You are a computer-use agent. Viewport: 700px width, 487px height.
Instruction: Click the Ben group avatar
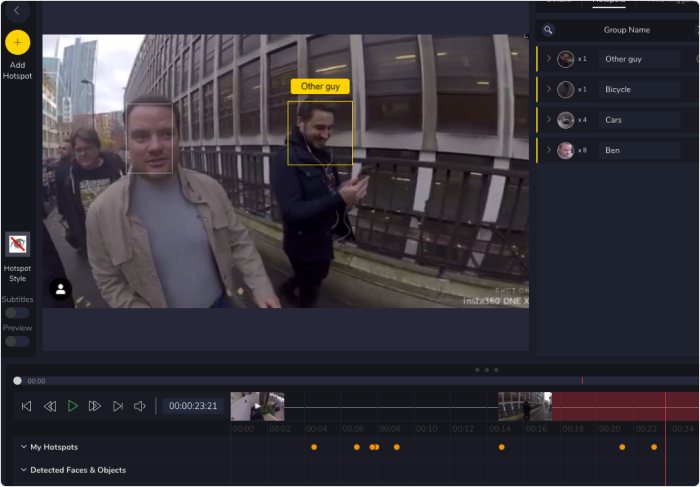click(565, 150)
